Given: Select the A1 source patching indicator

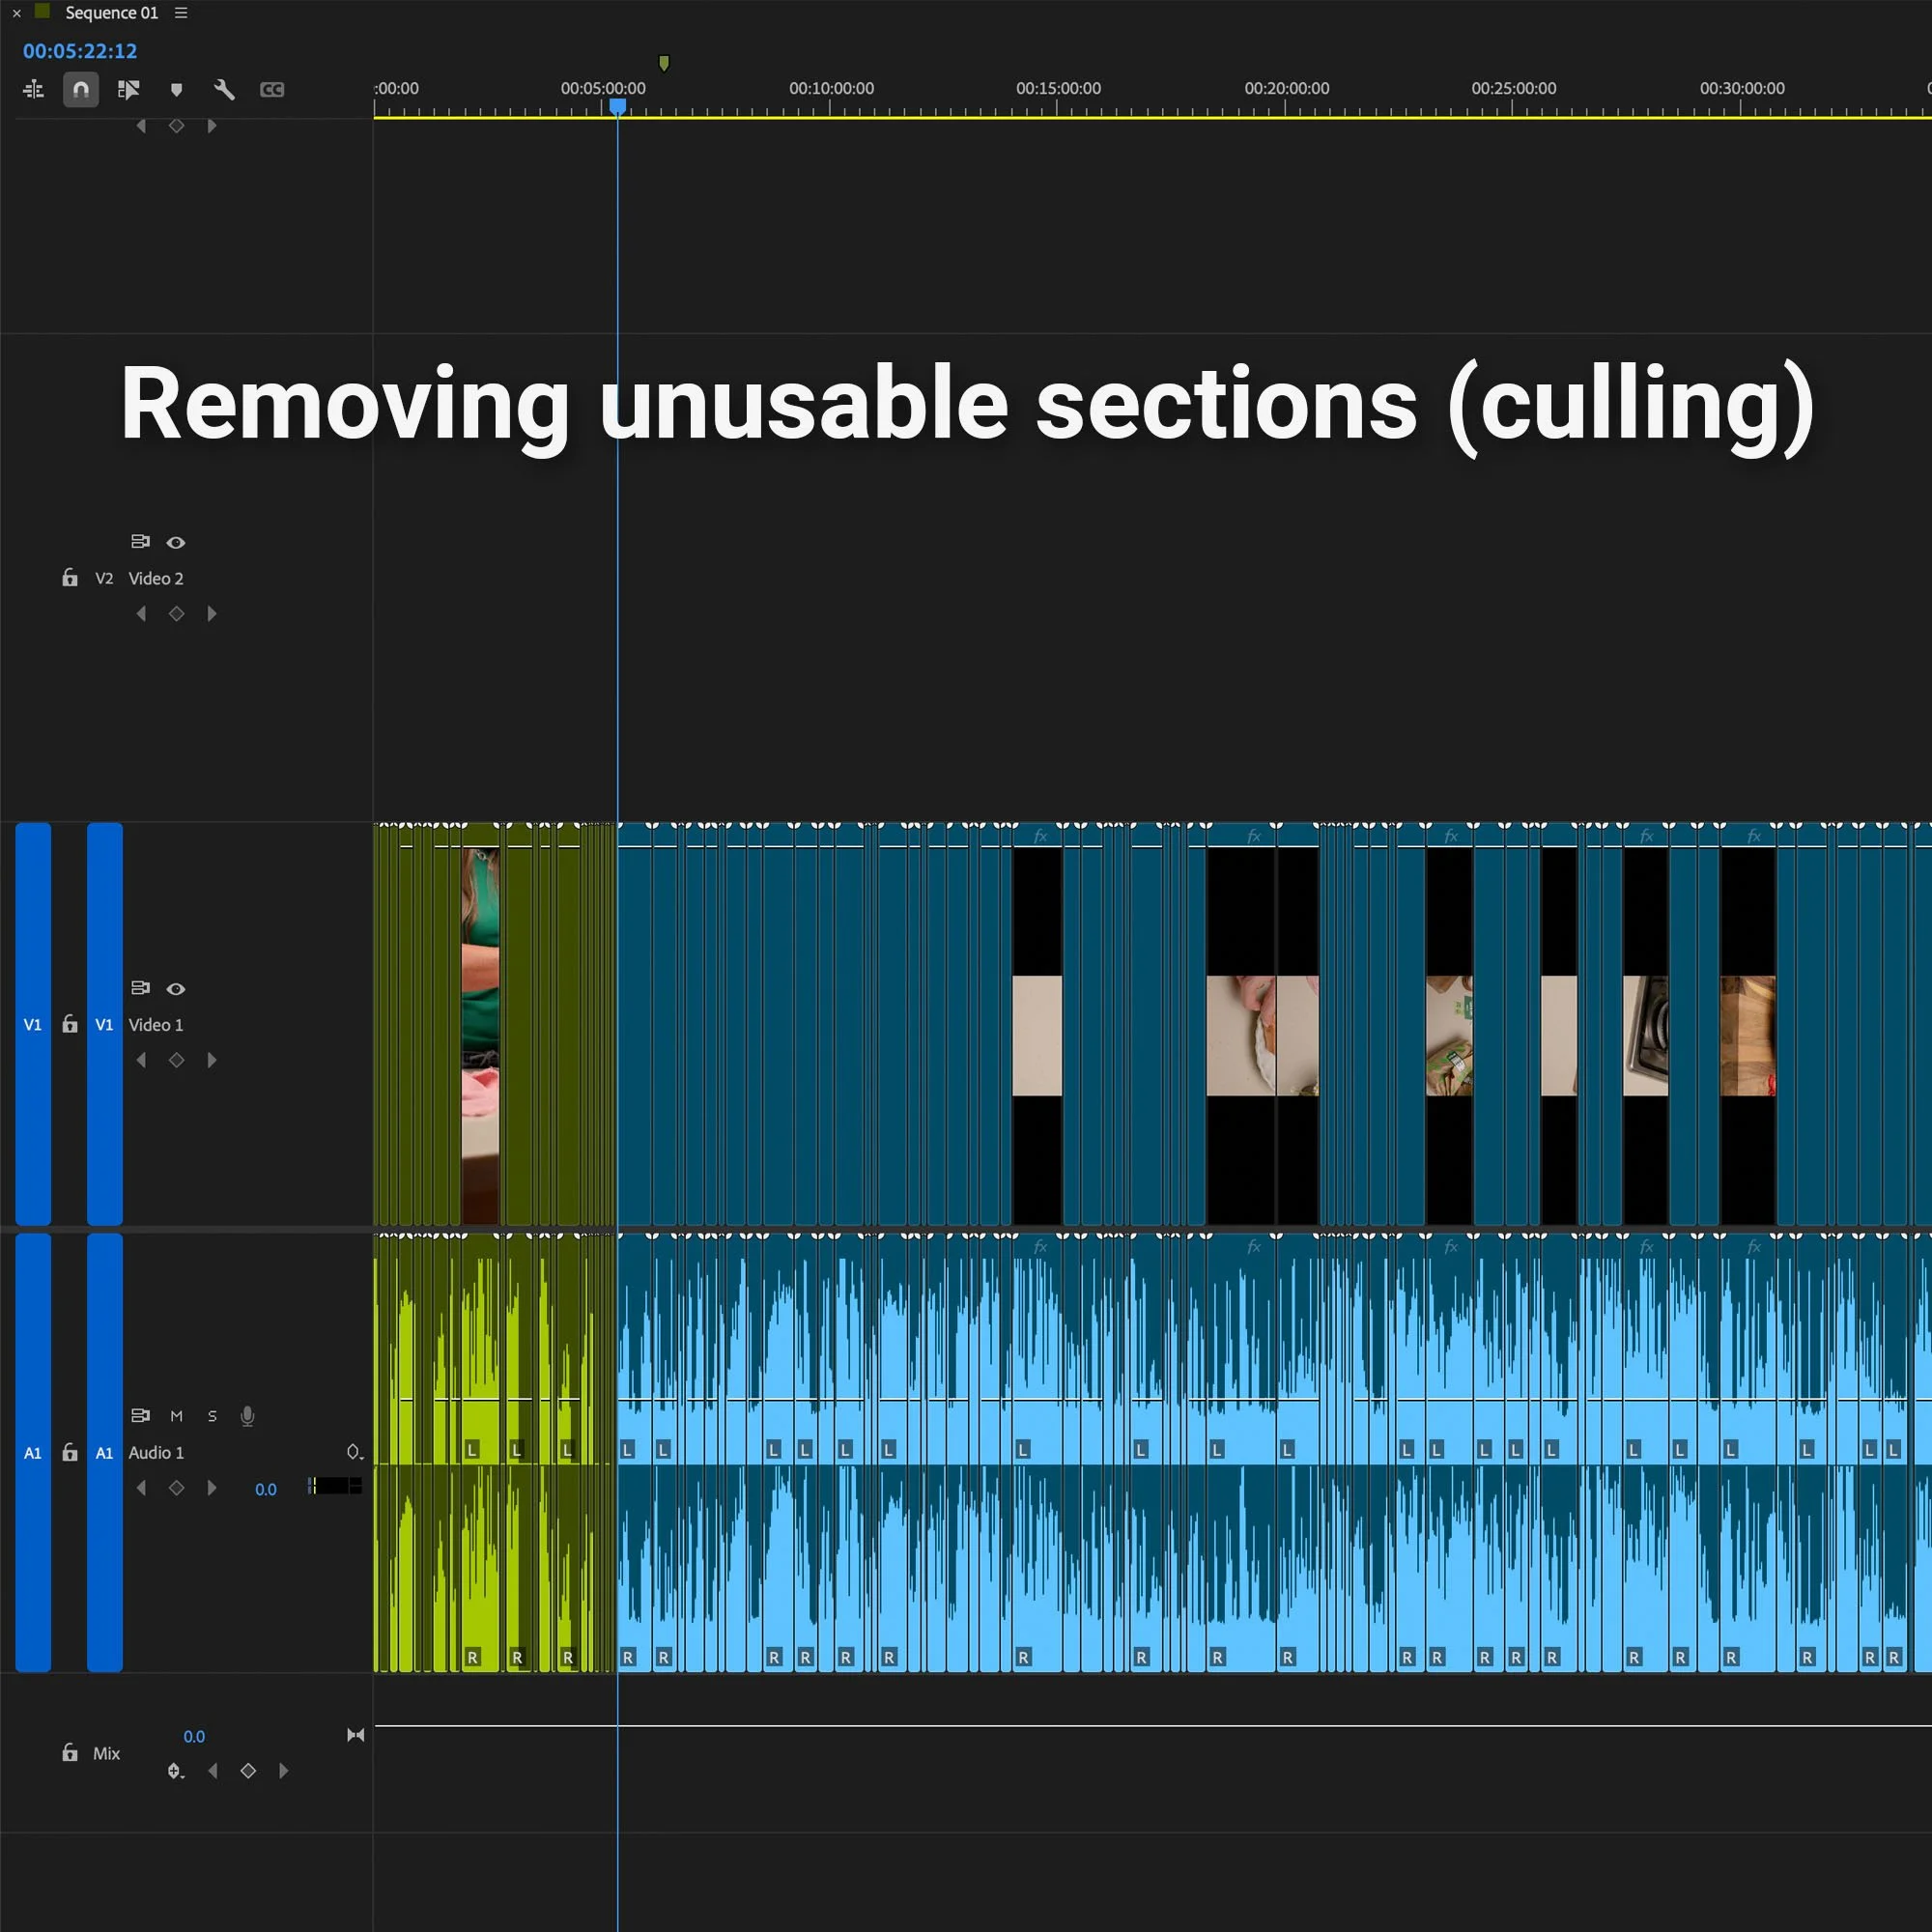Looking at the screenshot, I should (33, 1453).
